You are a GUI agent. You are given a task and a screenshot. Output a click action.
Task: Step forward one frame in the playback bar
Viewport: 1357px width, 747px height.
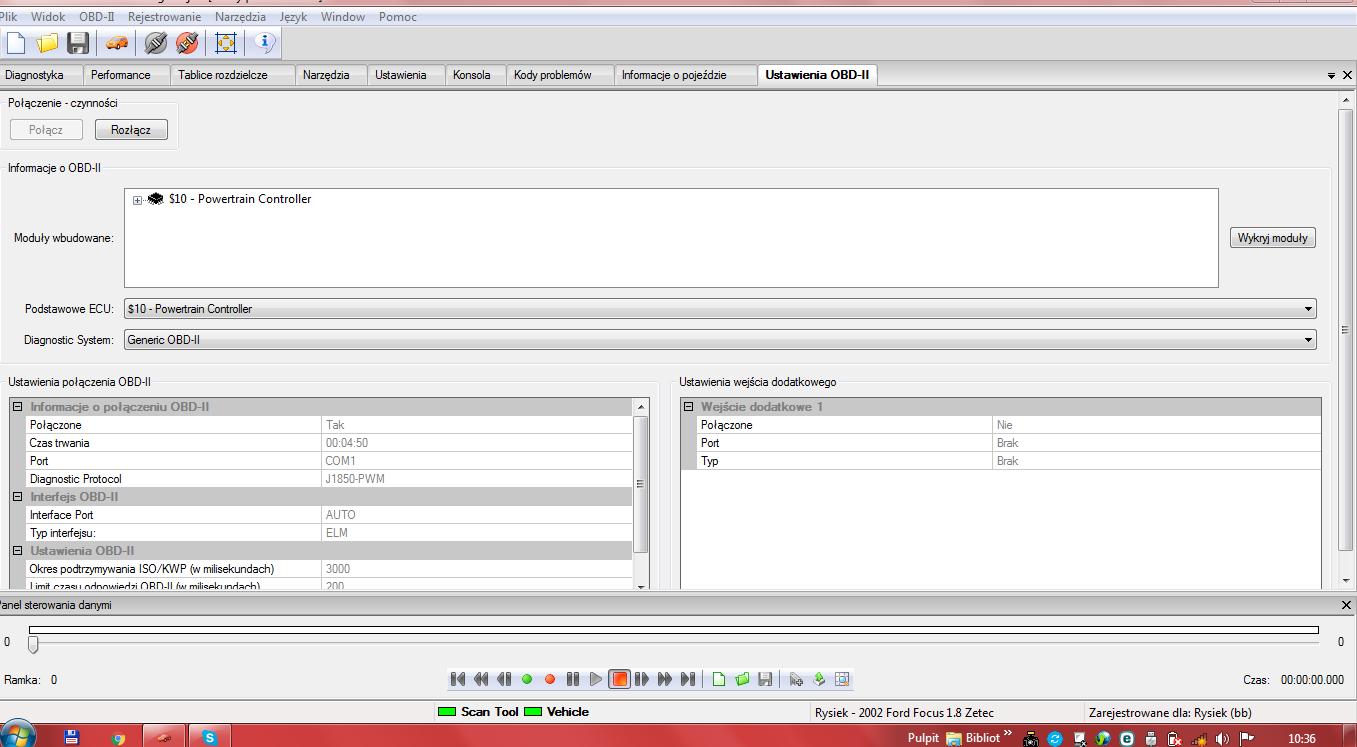(x=642, y=679)
